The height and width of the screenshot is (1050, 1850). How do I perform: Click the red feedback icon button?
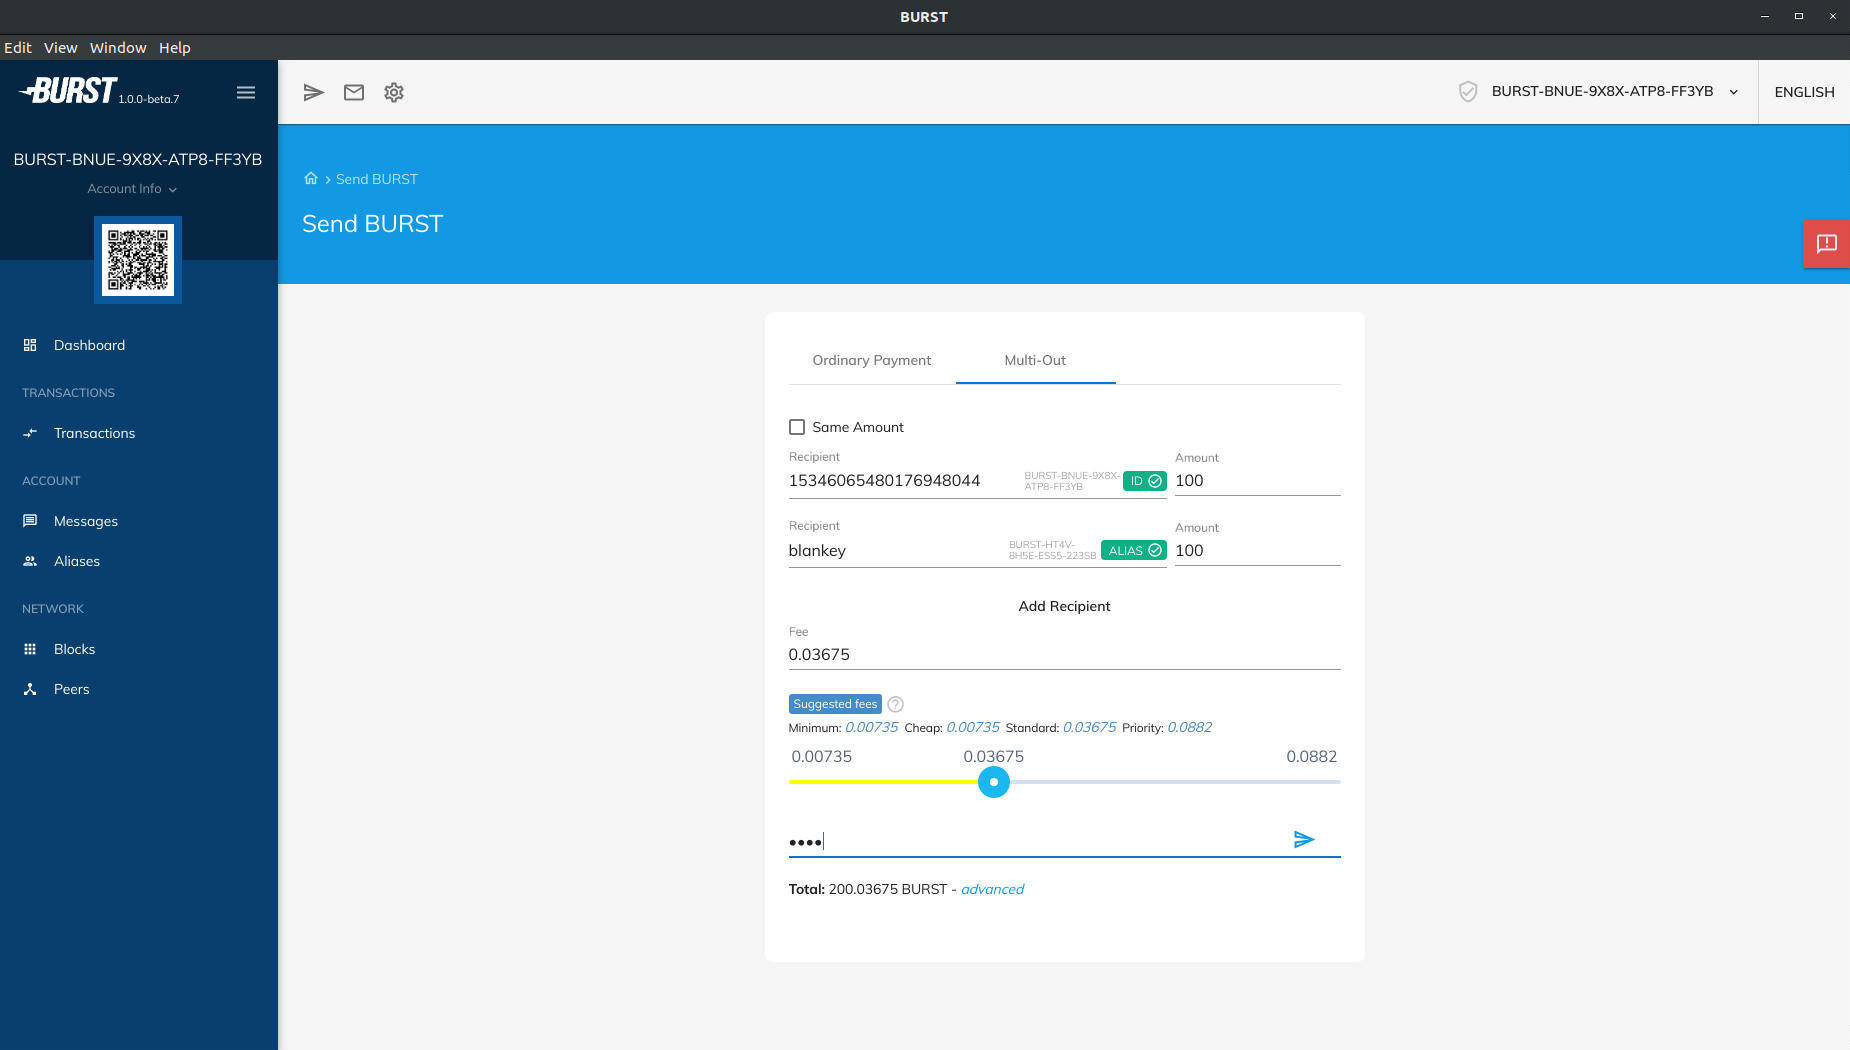click(x=1826, y=244)
